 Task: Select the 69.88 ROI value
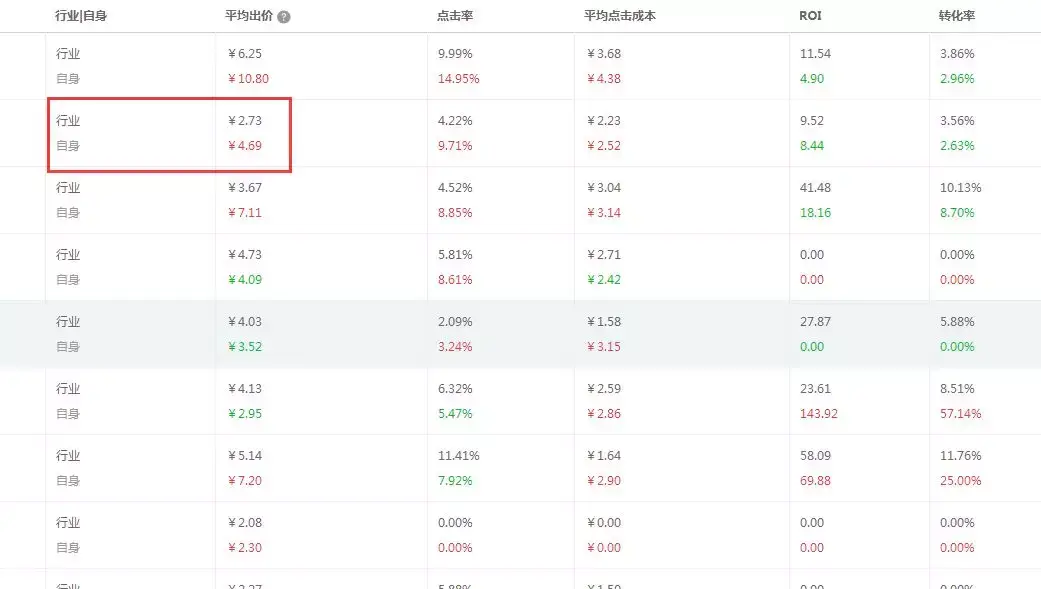[x=815, y=481]
